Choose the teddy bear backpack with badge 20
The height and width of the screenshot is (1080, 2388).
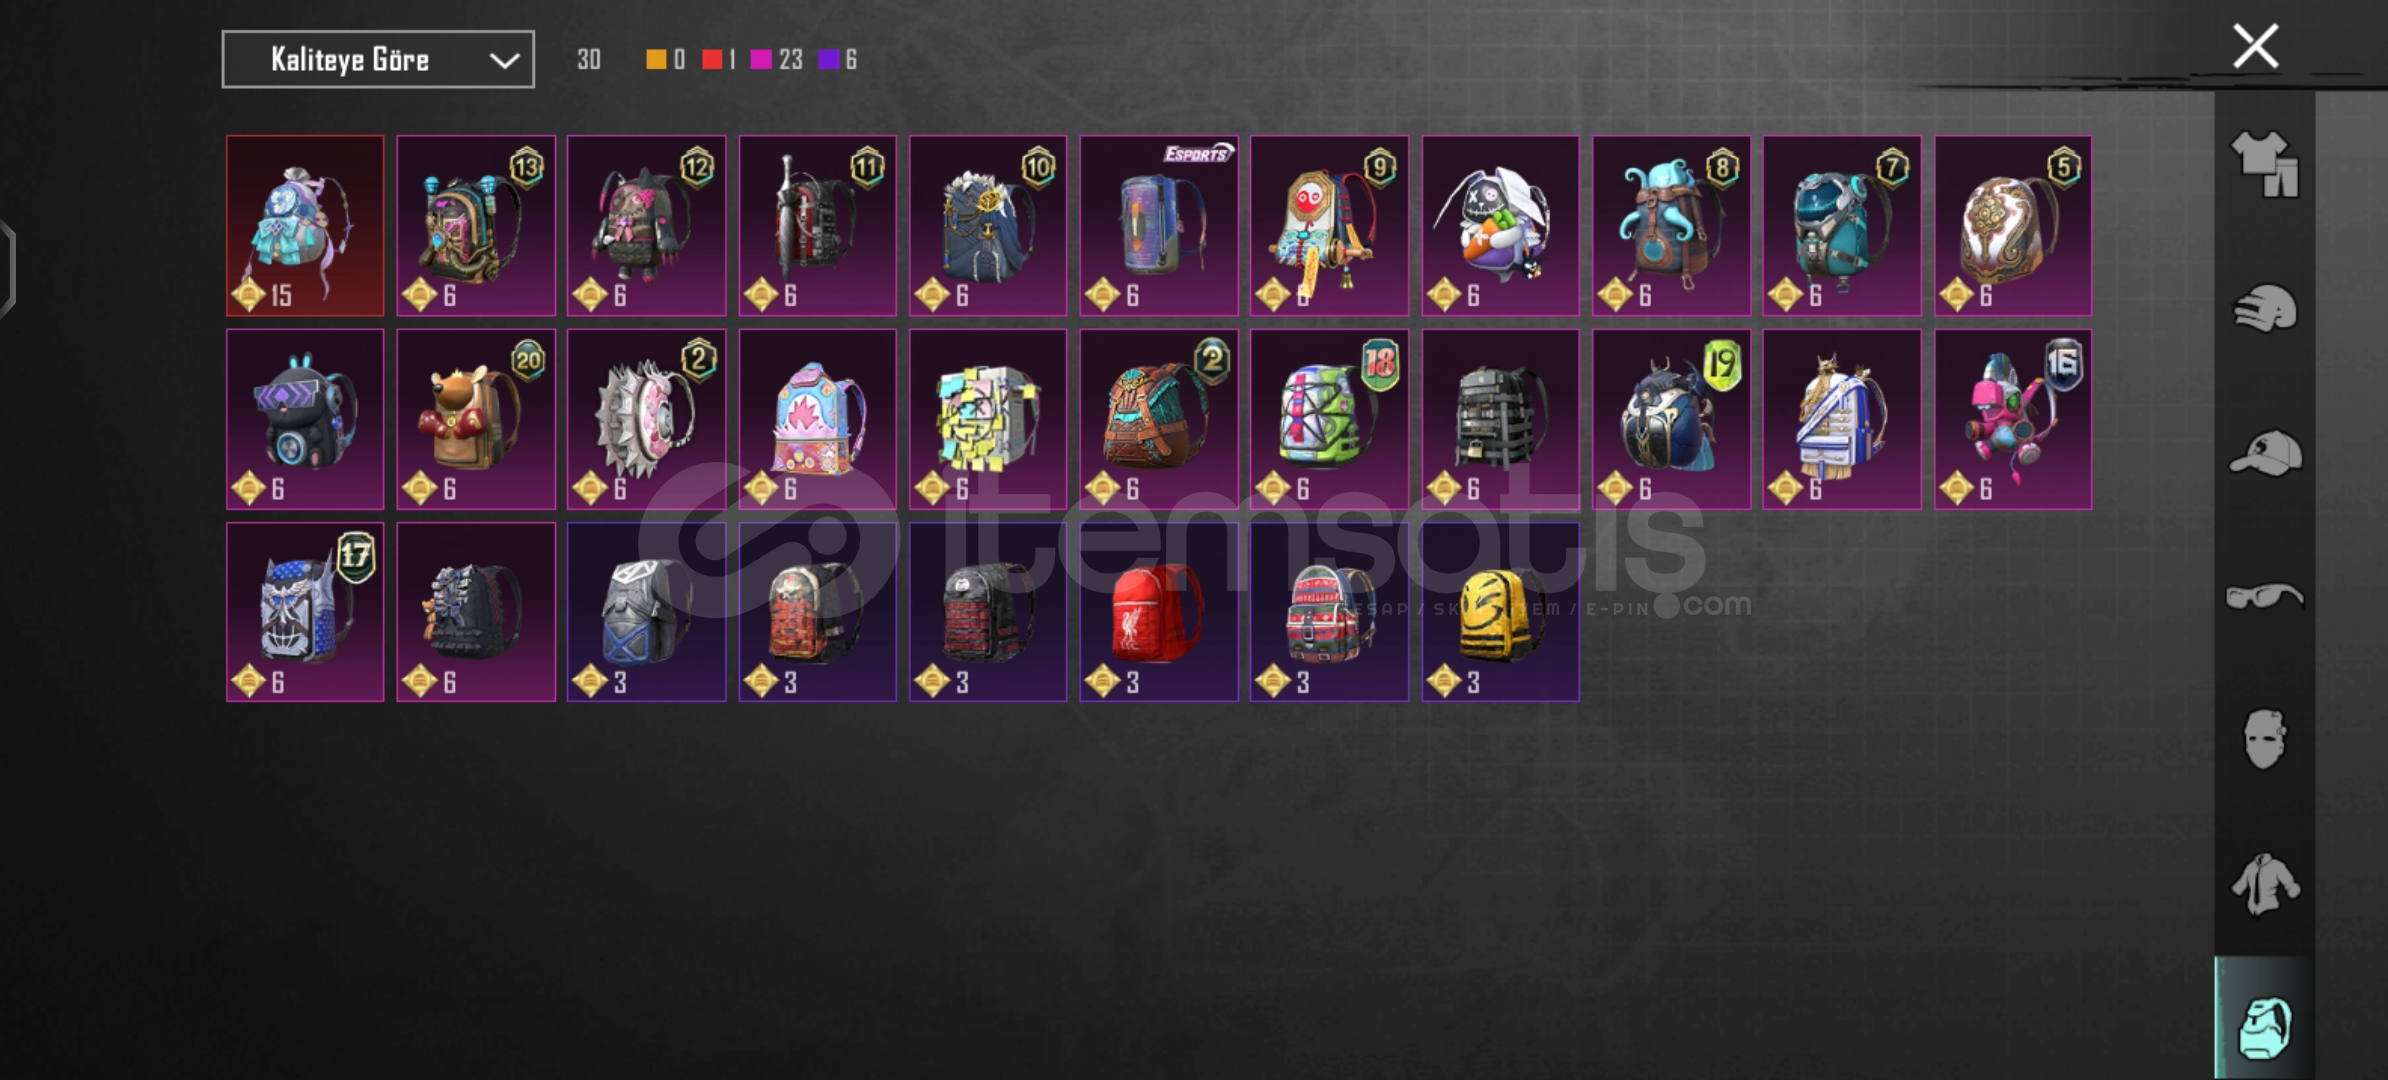[x=476, y=419]
